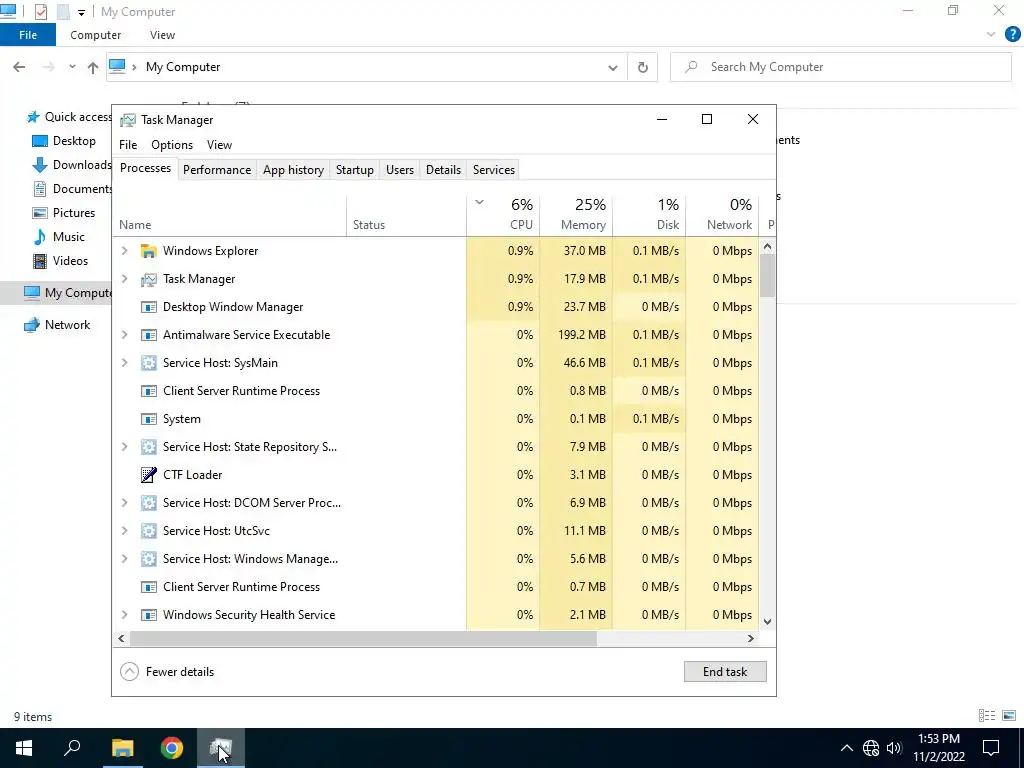Open the Task Manager View menu

point(219,145)
